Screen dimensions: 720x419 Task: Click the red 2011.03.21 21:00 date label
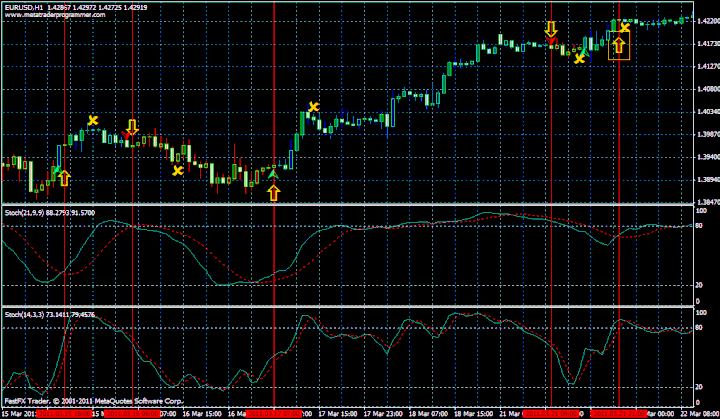click(619, 414)
